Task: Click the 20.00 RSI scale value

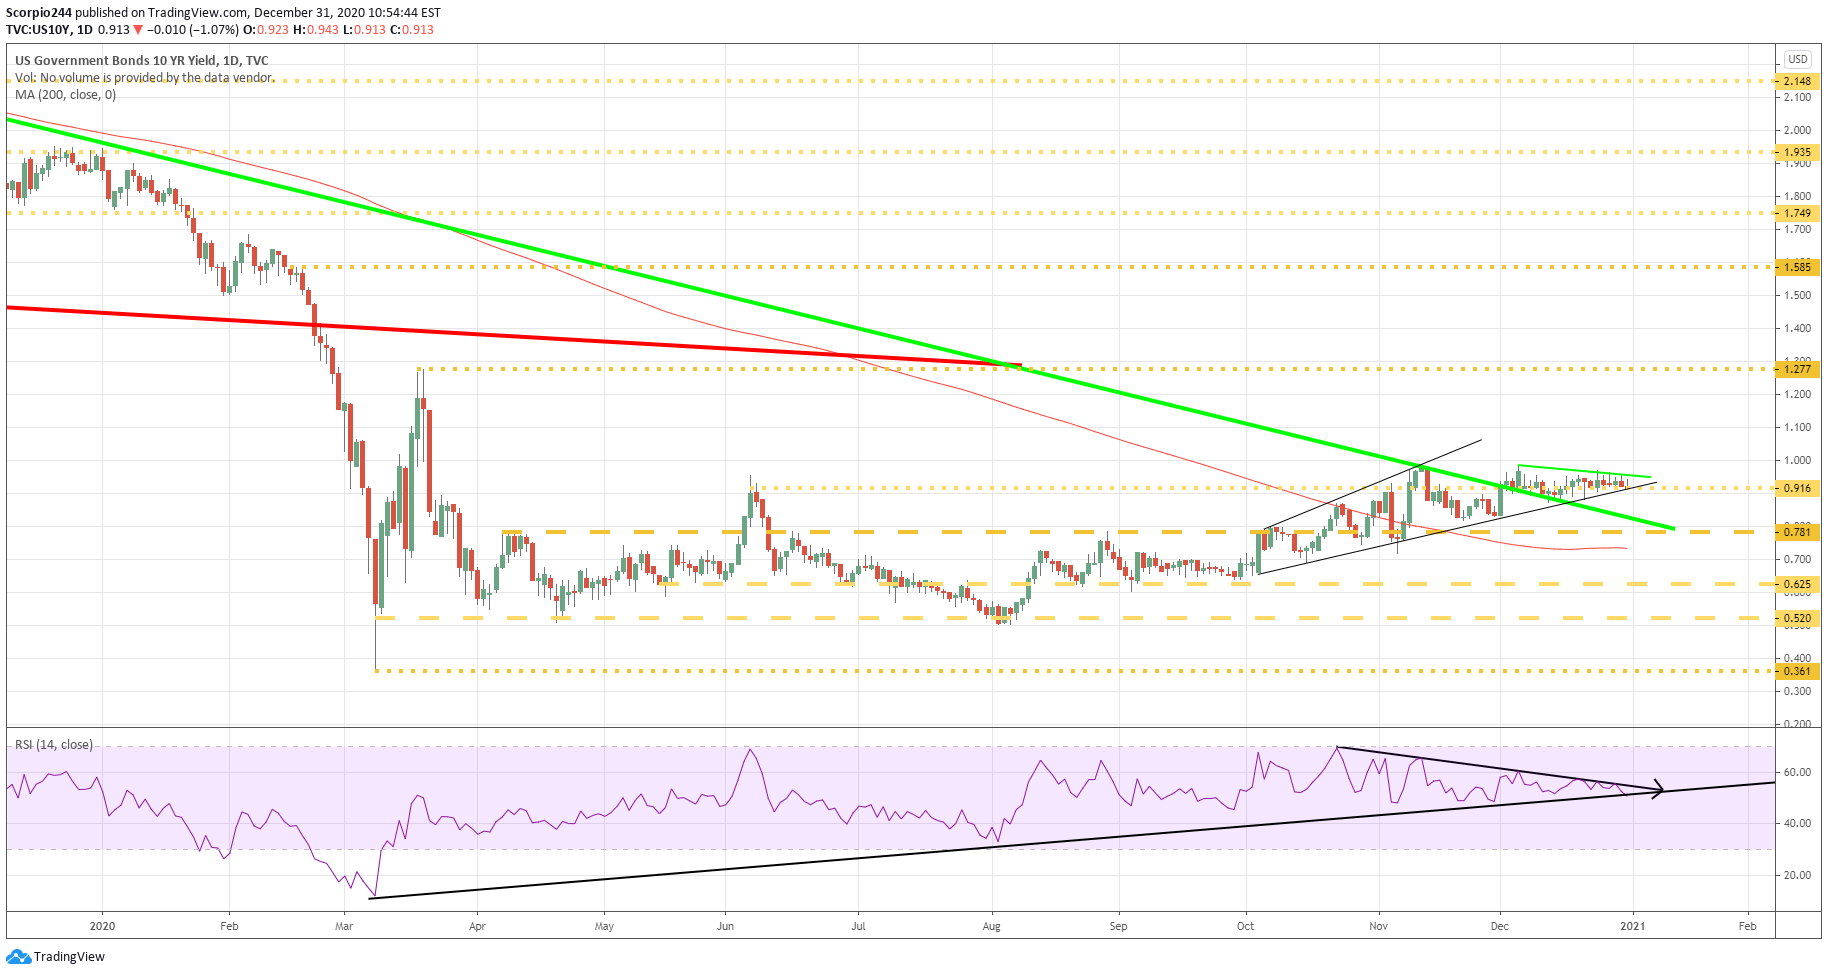Action: [x=1797, y=875]
